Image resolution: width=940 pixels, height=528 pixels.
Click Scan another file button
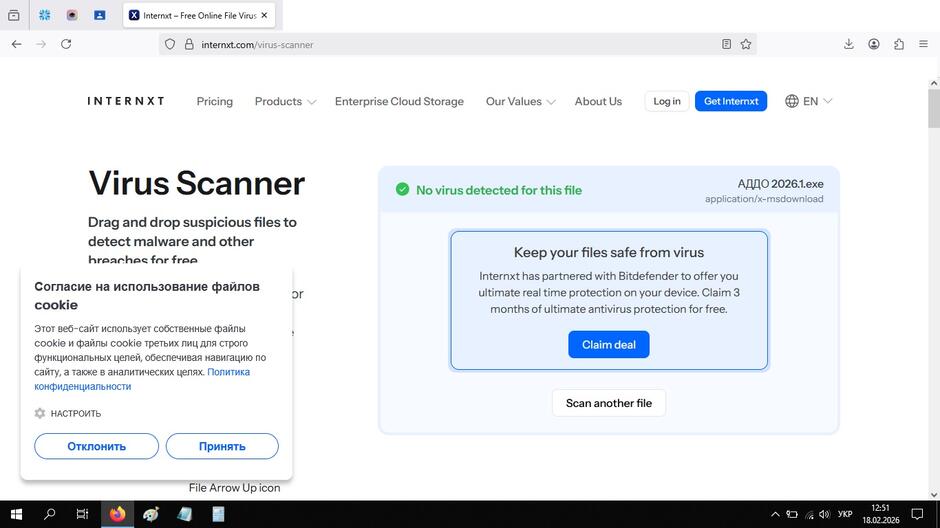[608, 403]
